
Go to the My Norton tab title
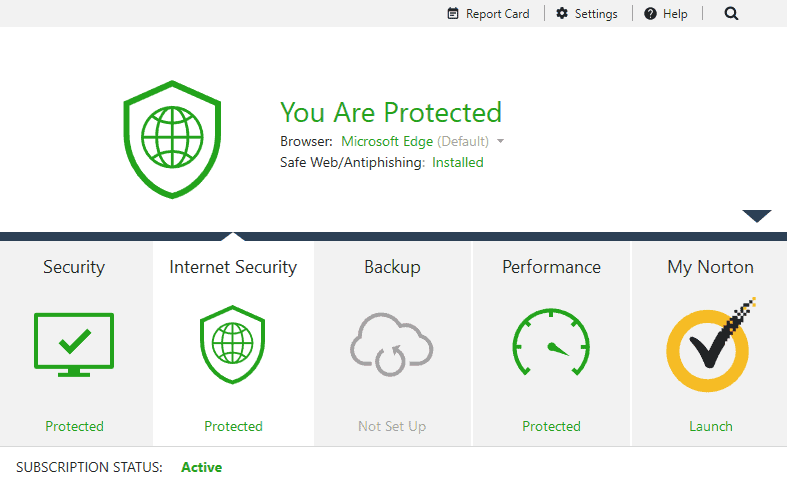tap(710, 267)
